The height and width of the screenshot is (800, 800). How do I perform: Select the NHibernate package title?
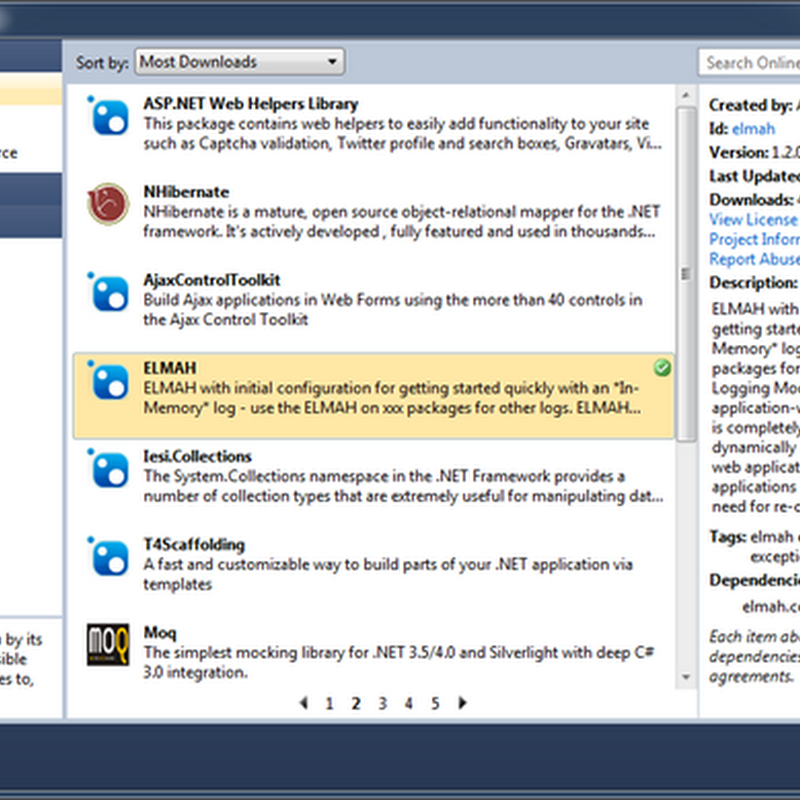(x=186, y=192)
